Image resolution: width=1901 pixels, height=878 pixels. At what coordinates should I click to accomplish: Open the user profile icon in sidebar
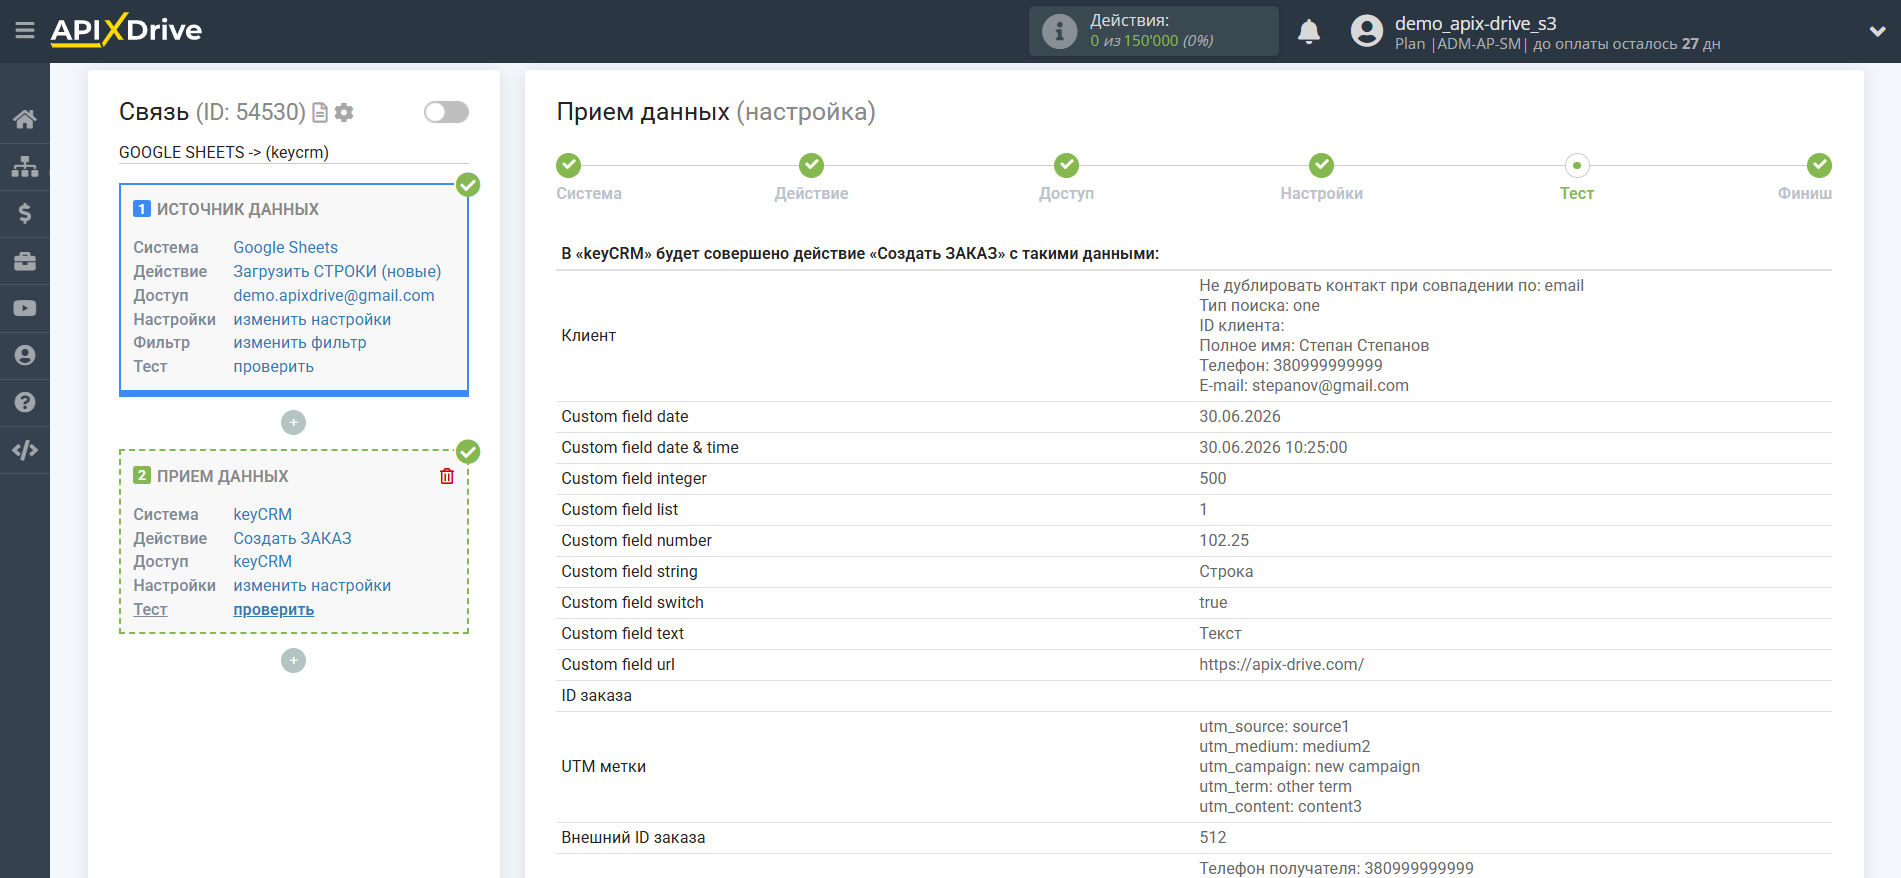[25, 355]
